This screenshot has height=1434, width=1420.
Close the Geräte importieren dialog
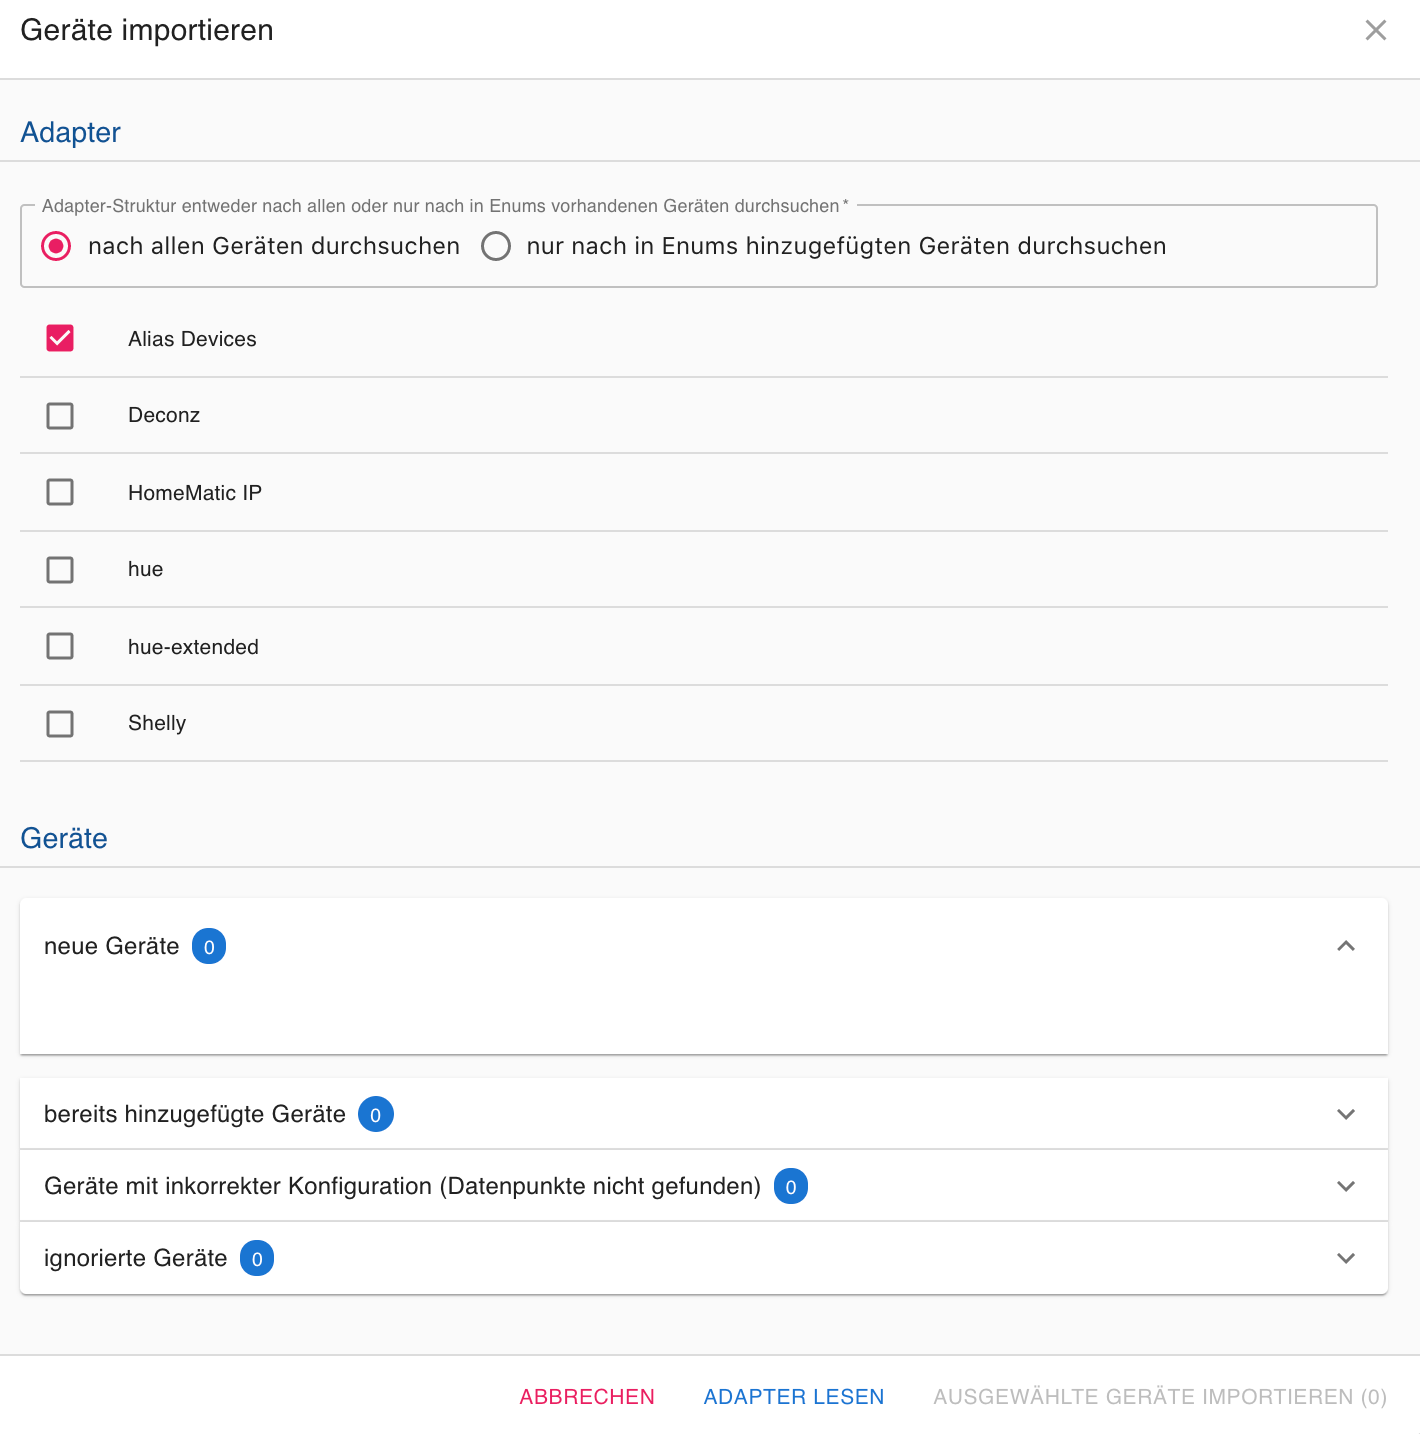(x=1375, y=30)
